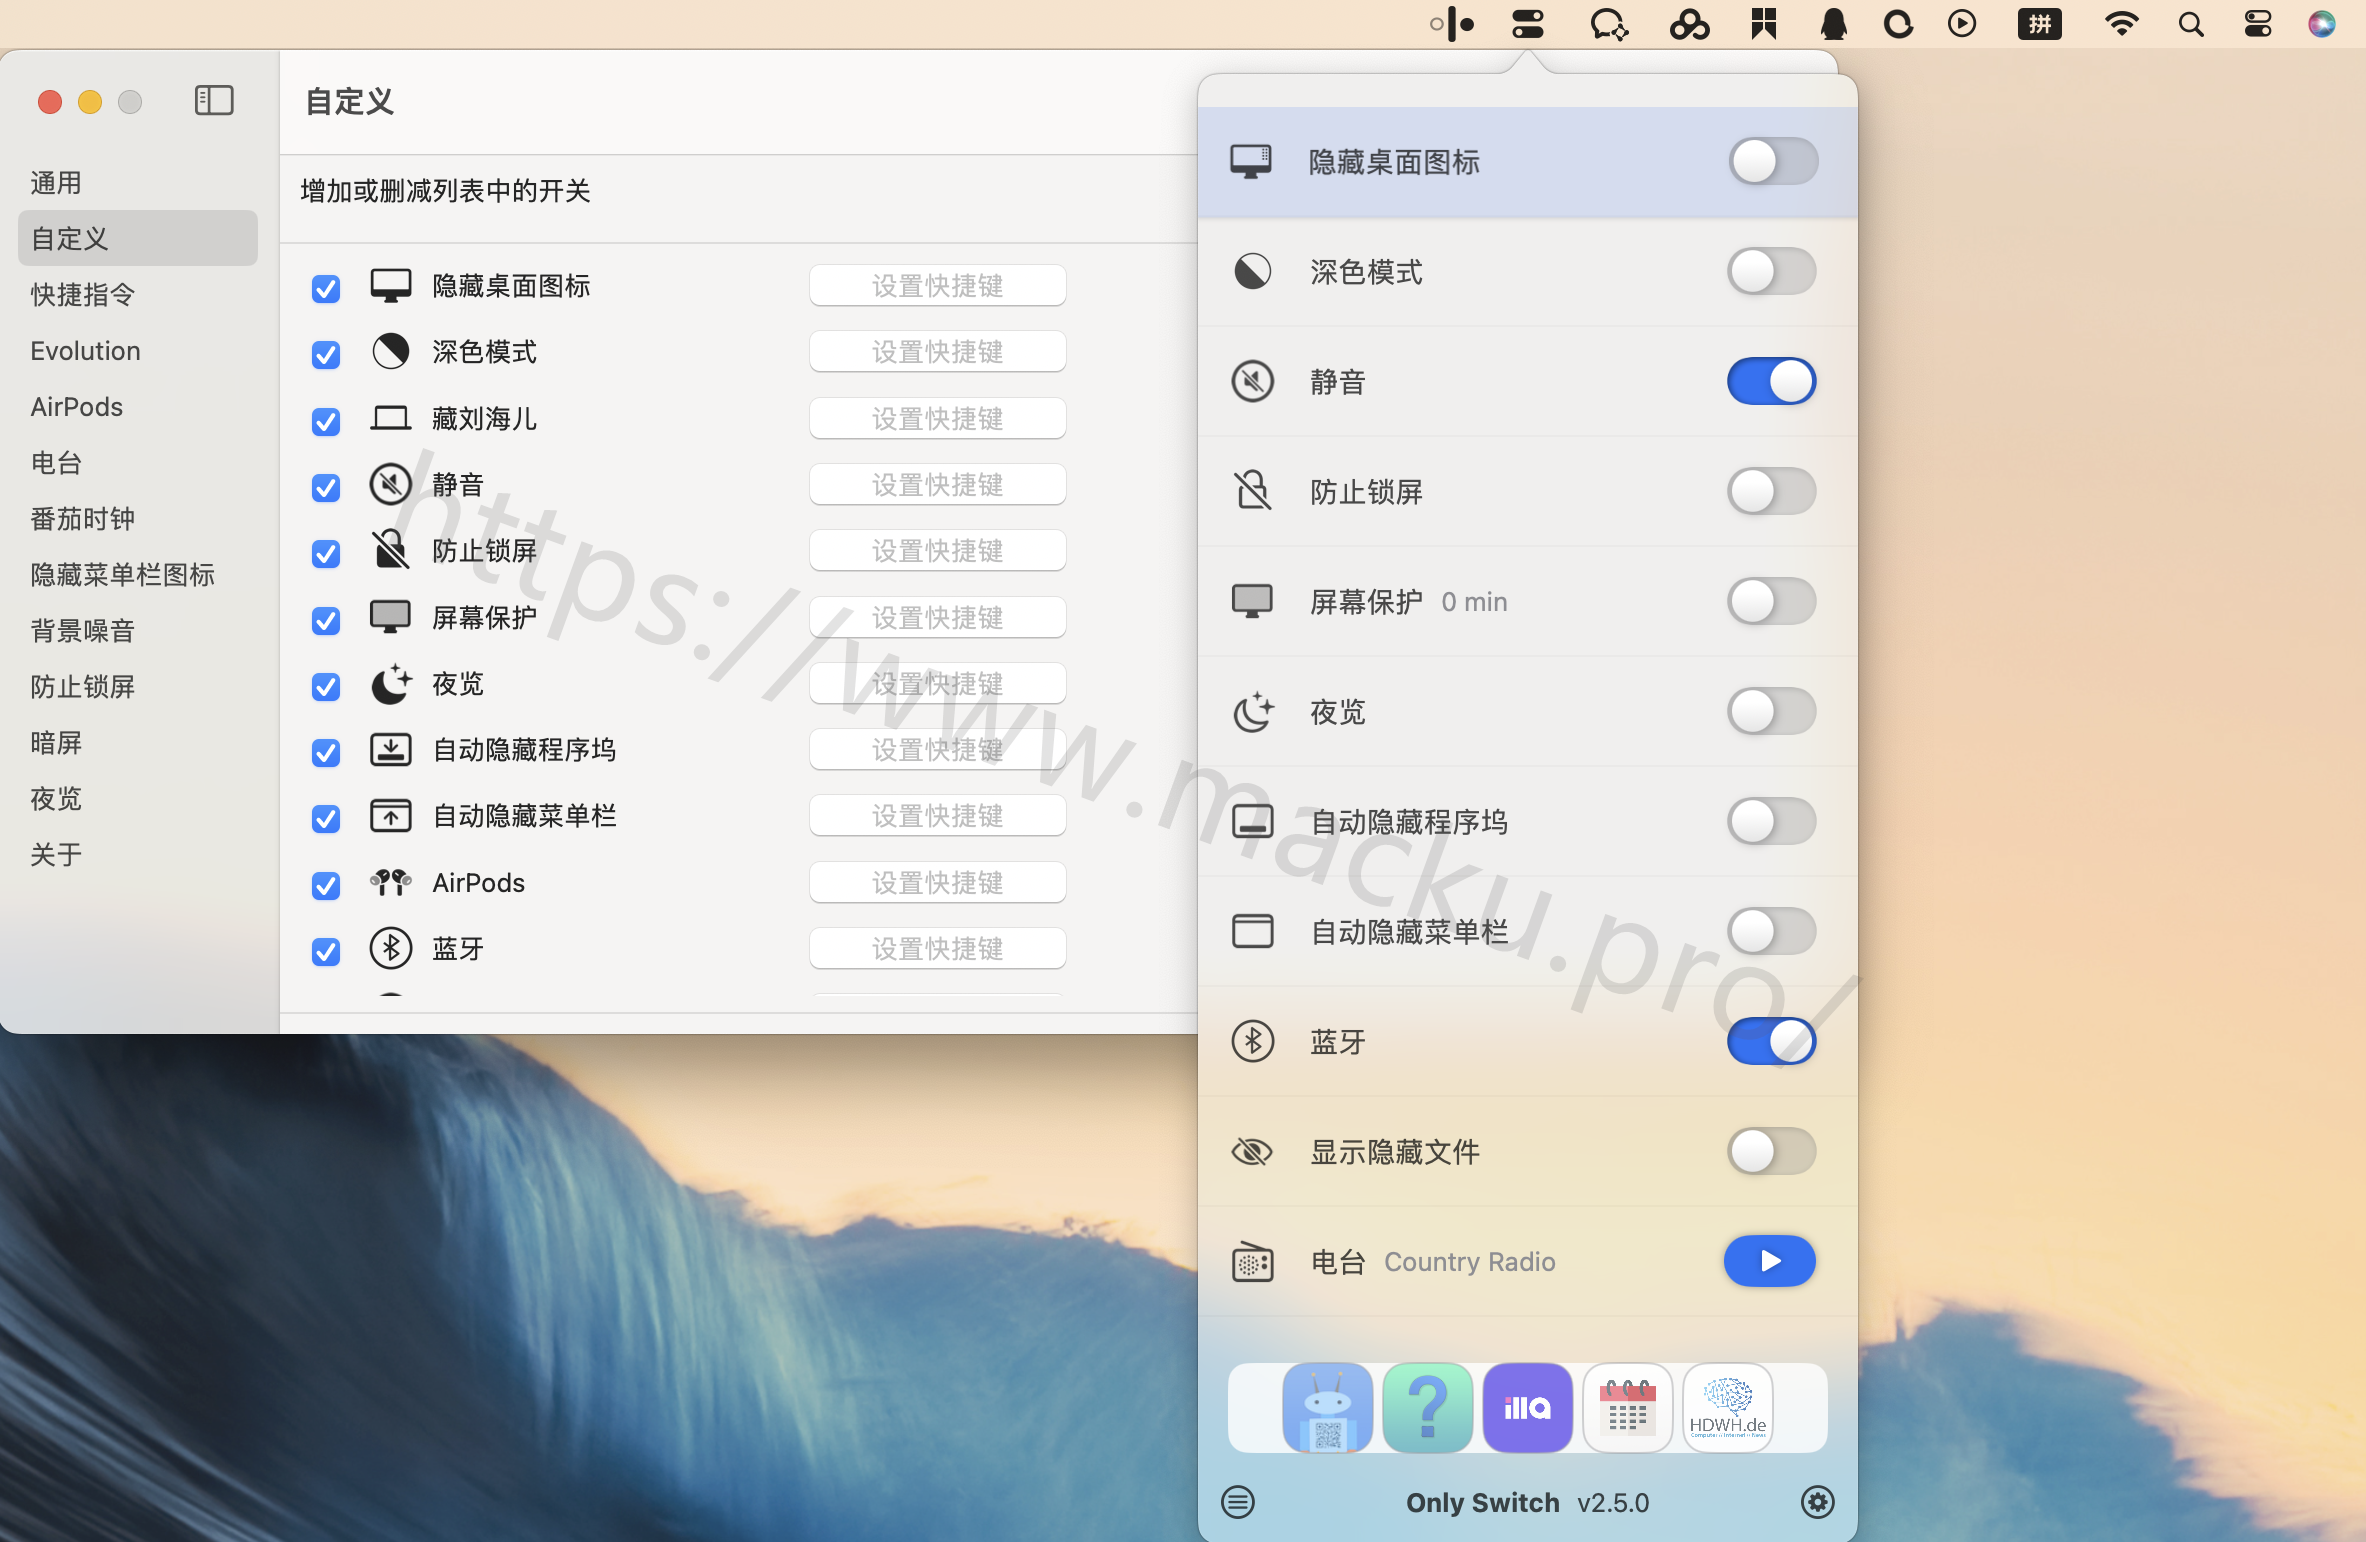Viewport: 2366px width, 1542px height.
Task: Uncheck the 静音 checkbox in settings
Action: (326, 487)
